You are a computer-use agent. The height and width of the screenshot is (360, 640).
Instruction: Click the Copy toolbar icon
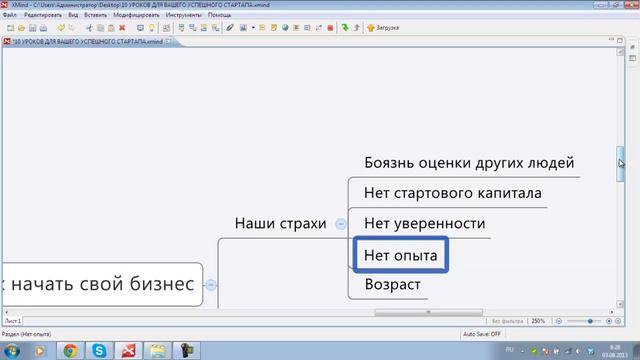click(100, 28)
